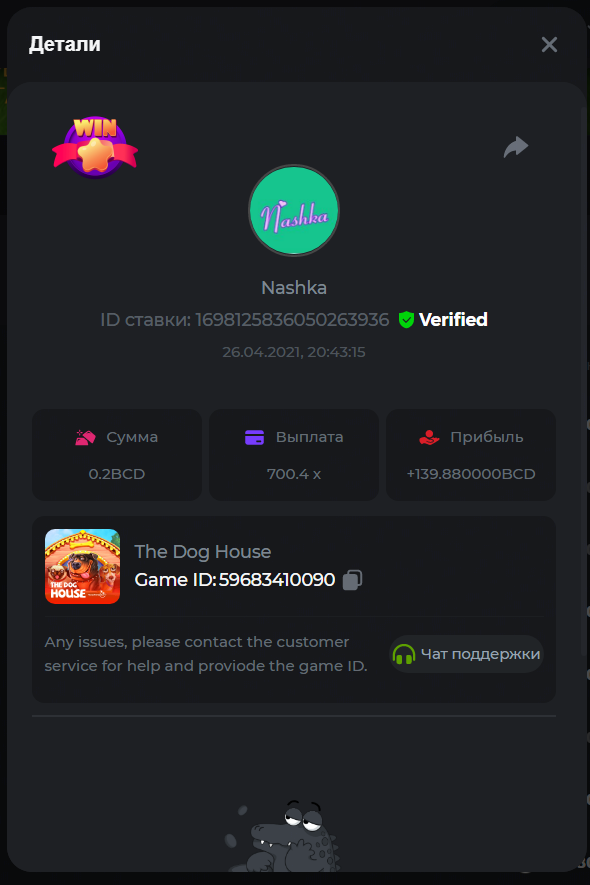Open Nashka's round profile avatar
Image resolution: width=590 pixels, height=885 pixels.
[x=294, y=211]
